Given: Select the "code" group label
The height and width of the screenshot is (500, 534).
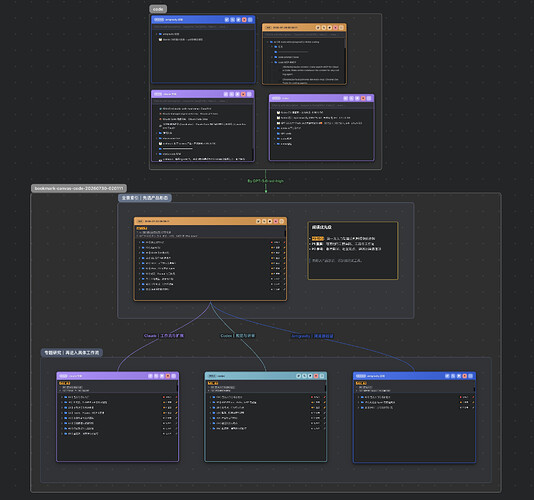Looking at the screenshot, I should click(x=158, y=9).
